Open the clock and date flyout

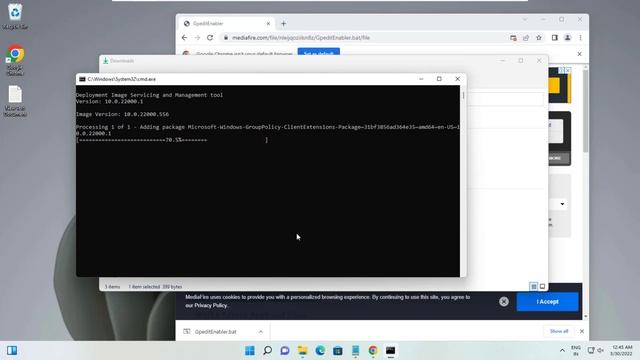pos(622,350)
